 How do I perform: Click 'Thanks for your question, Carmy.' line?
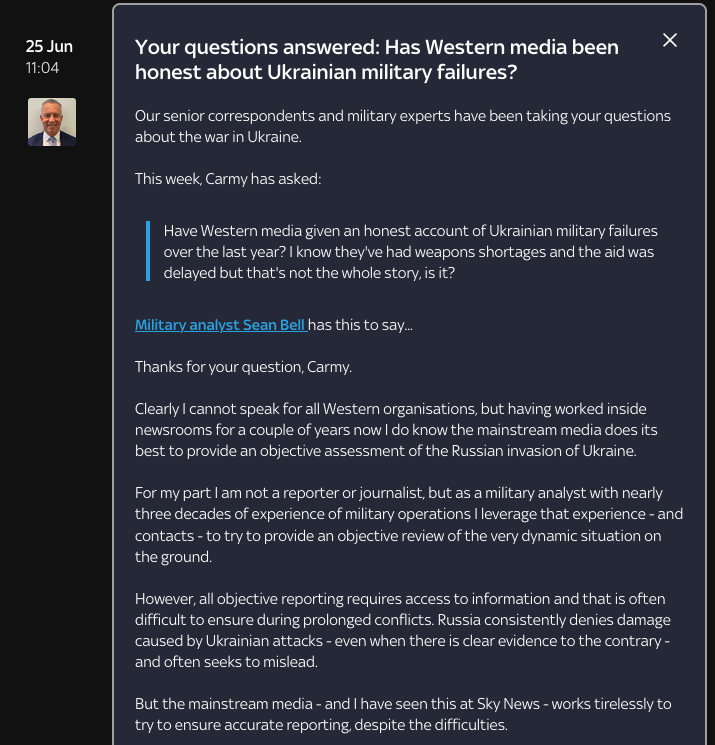[x=243, y=367]
